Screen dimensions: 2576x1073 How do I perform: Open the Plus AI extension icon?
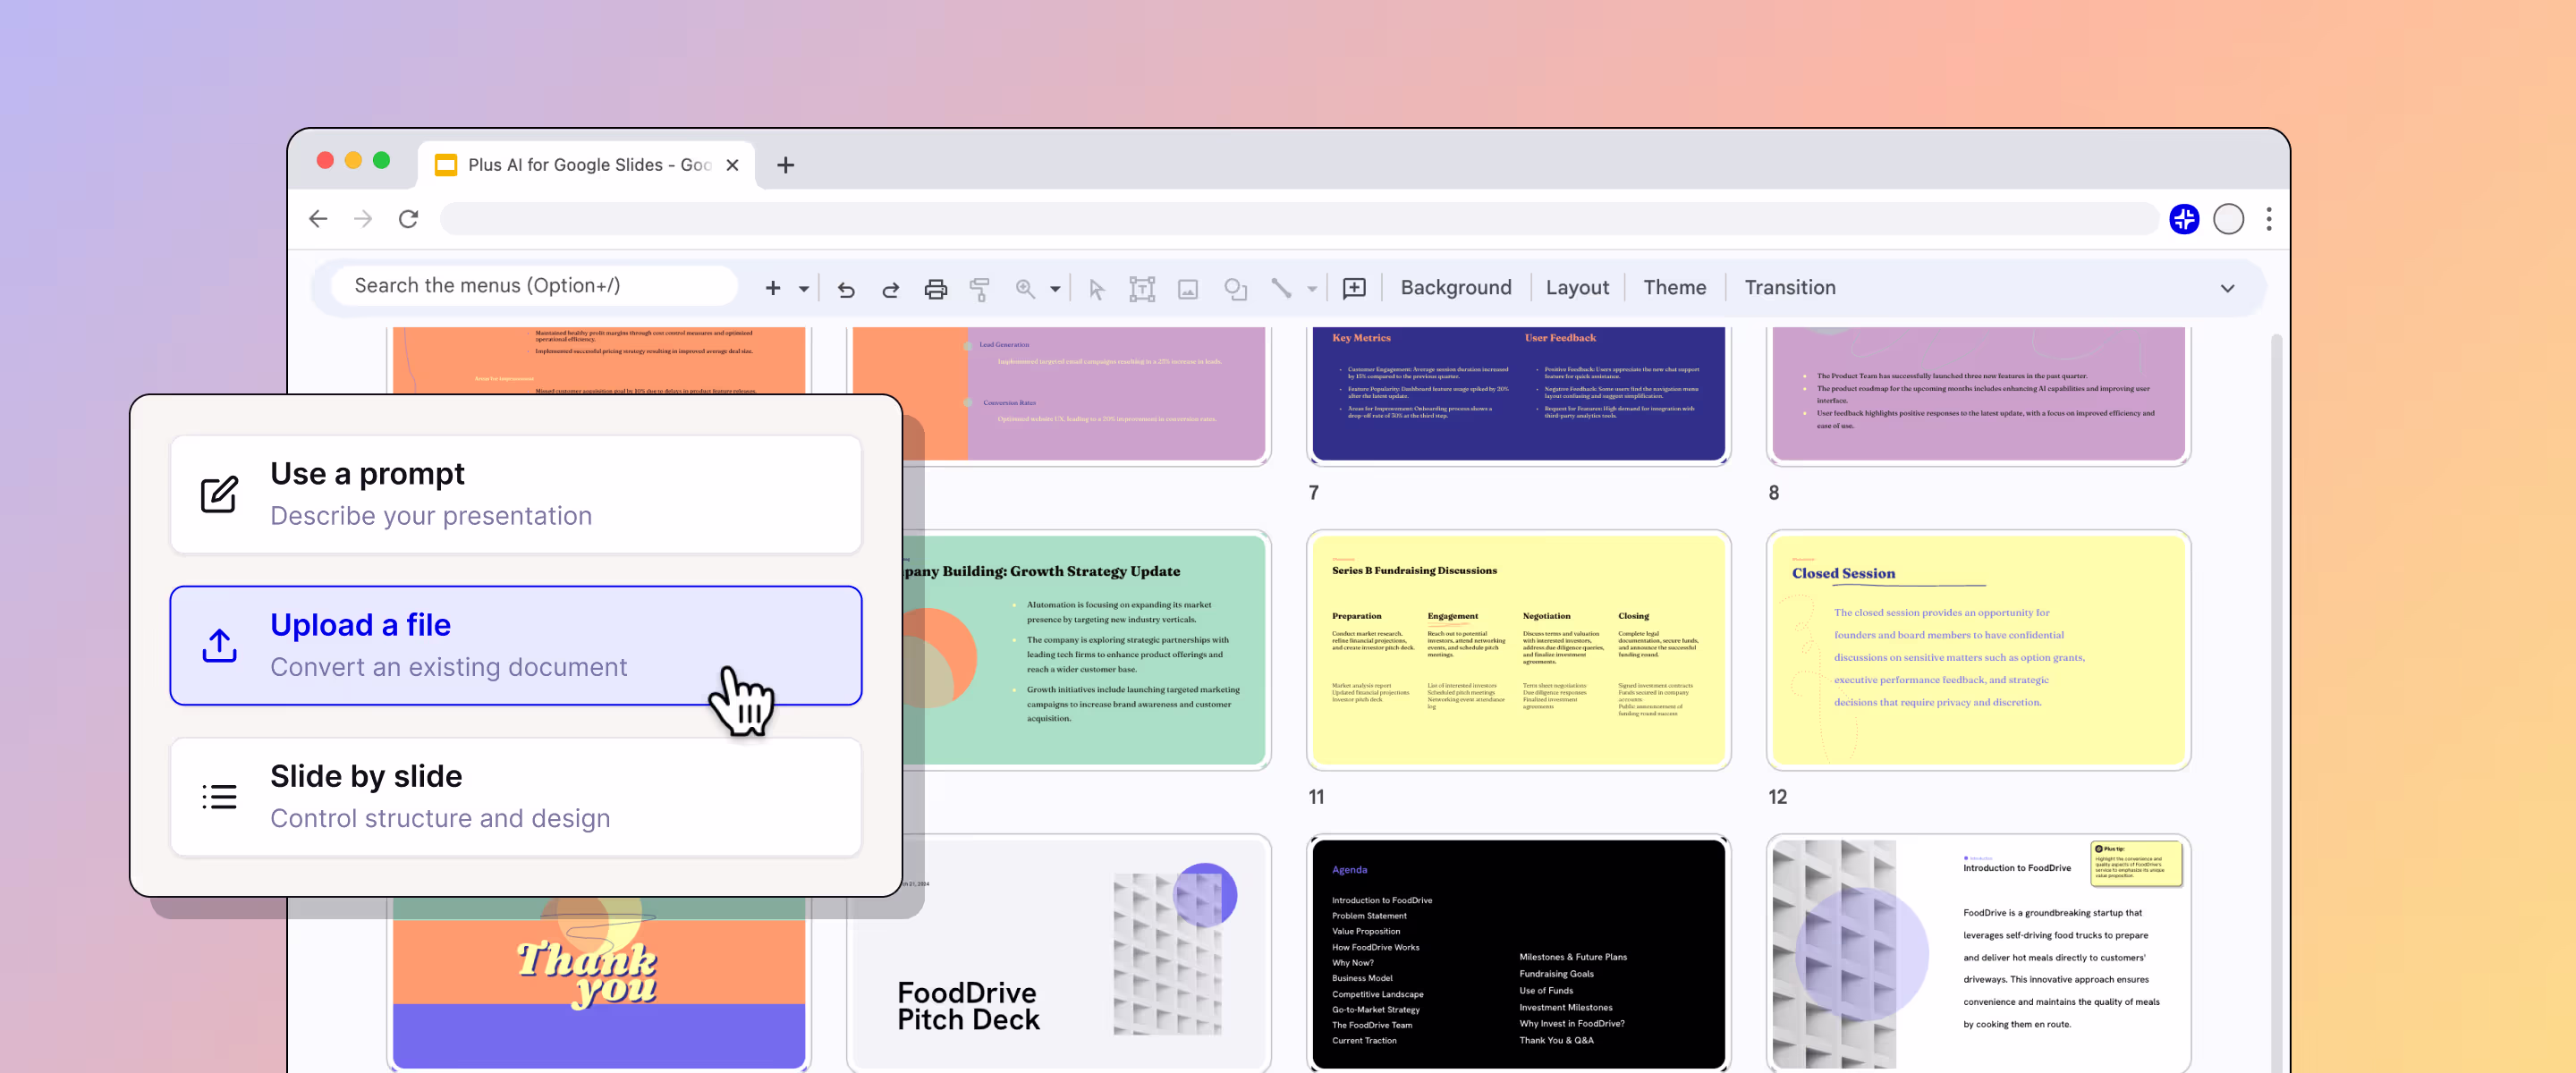2184,219
